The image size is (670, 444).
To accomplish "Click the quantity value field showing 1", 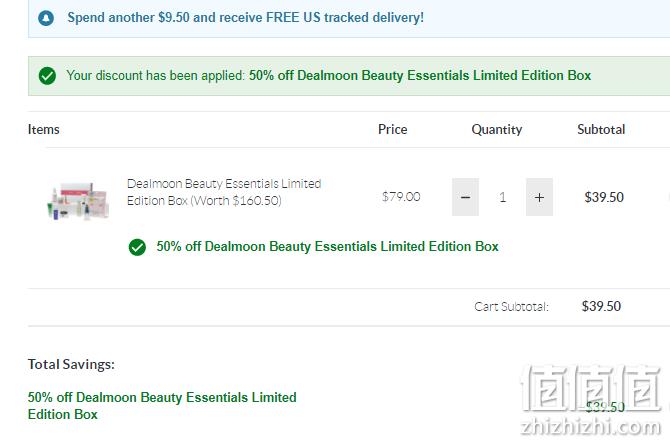I will tap(502, 197).
